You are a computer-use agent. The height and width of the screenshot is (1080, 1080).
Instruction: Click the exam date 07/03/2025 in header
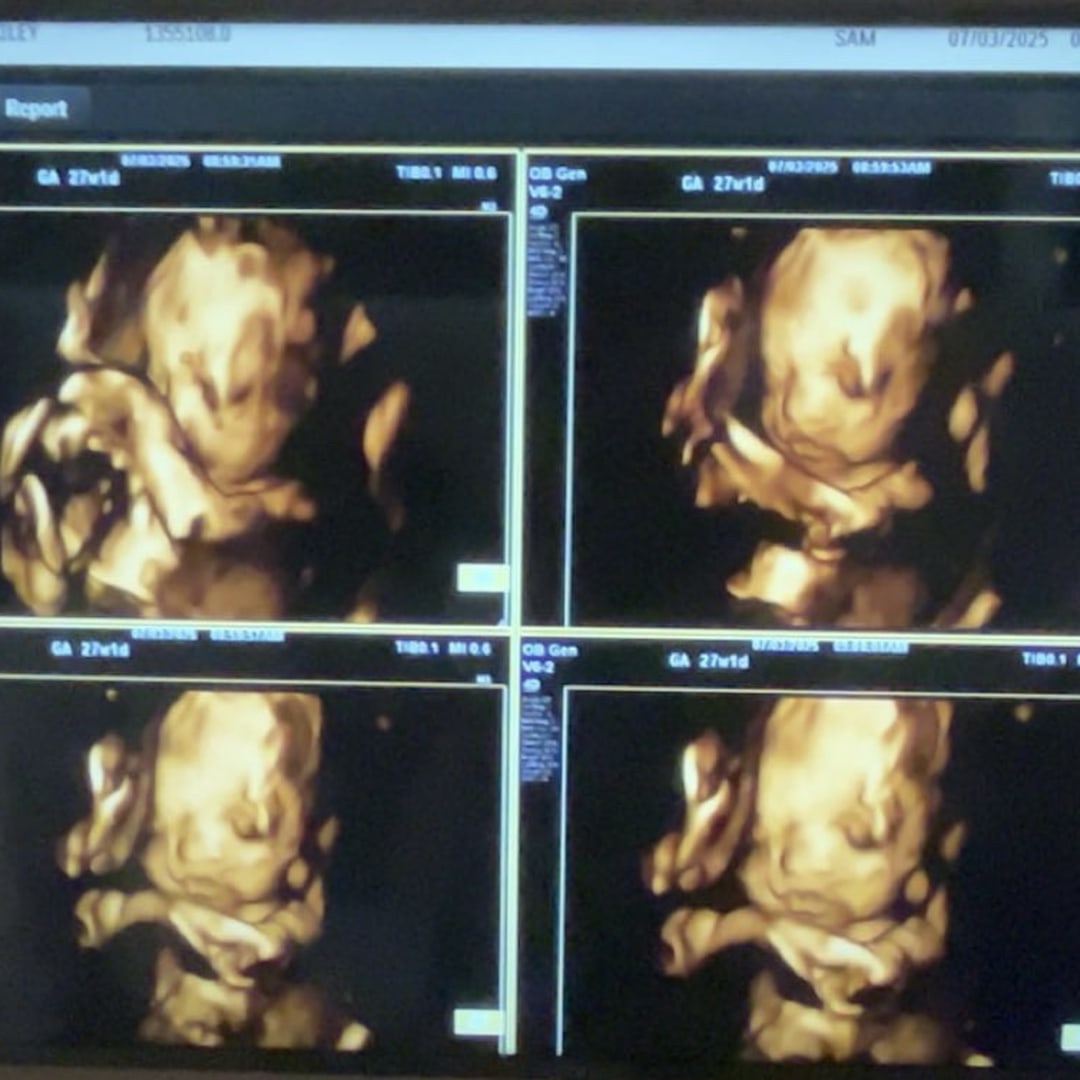997,39
